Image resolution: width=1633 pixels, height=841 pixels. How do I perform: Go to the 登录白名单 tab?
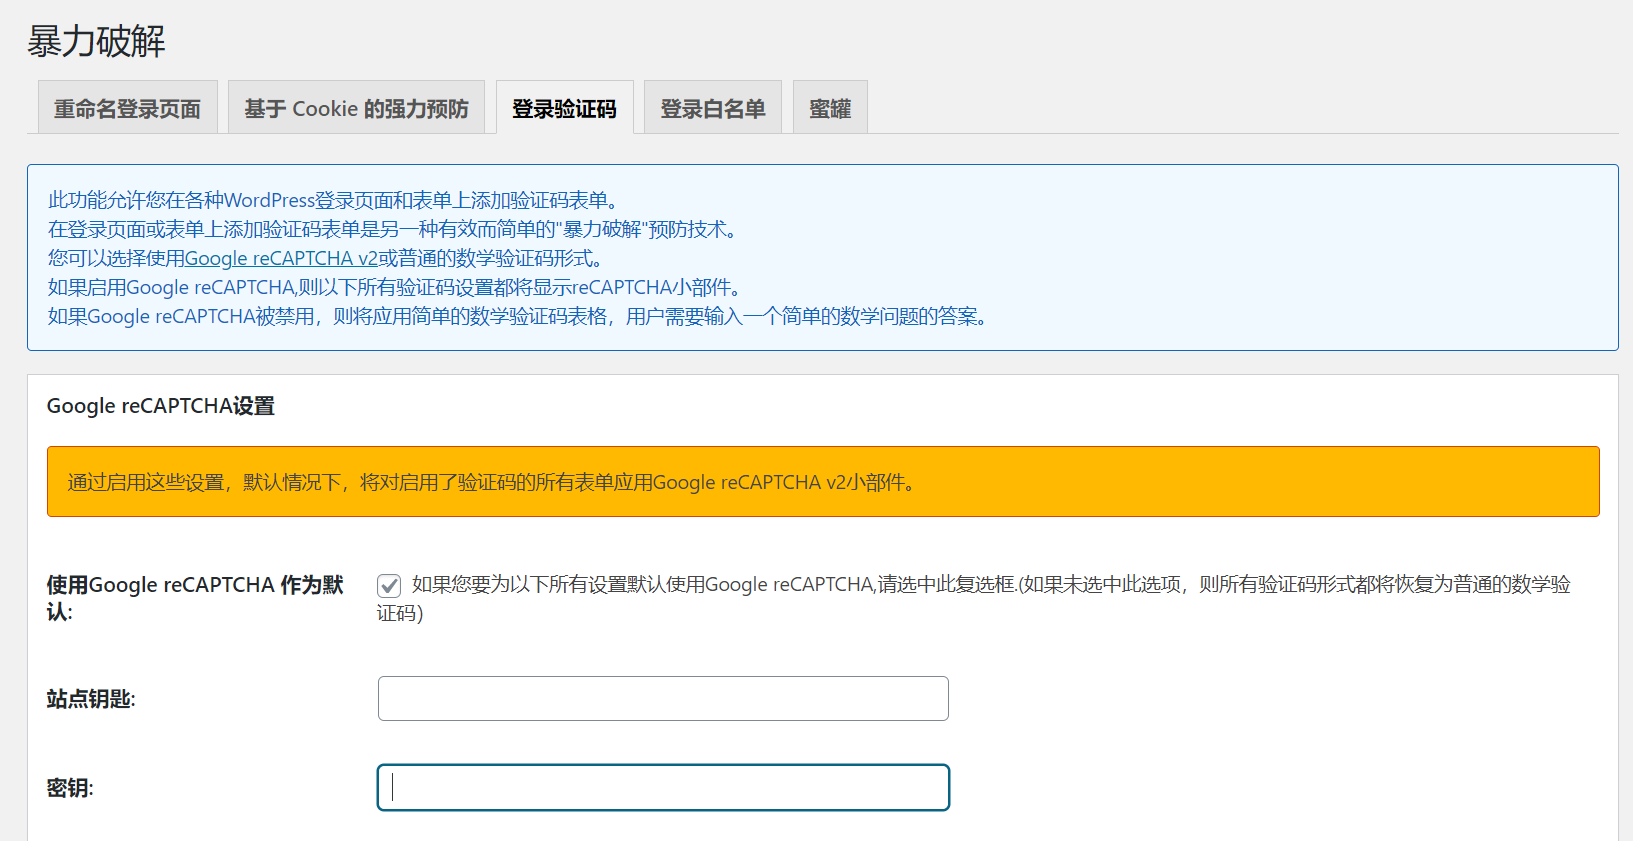click(712, 108)
